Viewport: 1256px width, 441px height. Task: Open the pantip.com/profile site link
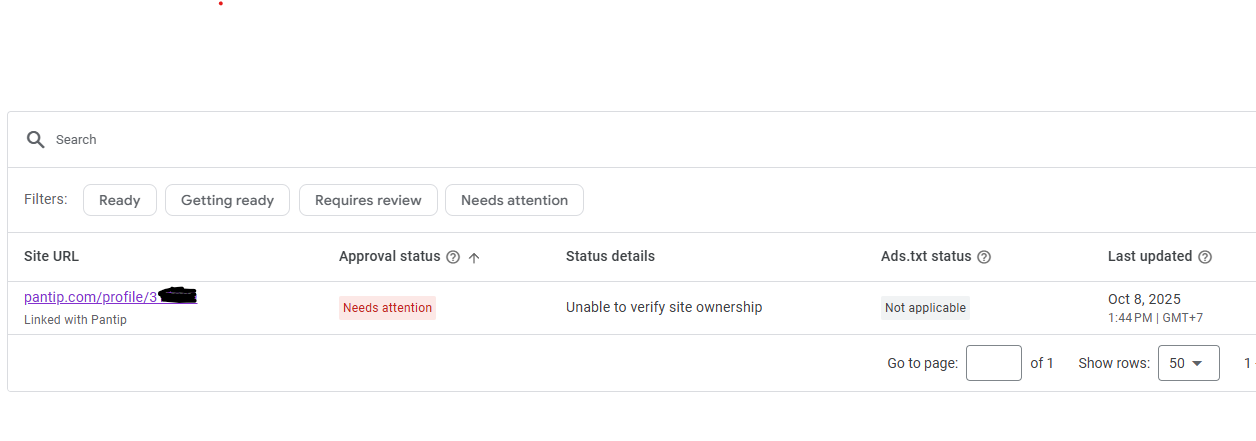click(x=90, y=297)
